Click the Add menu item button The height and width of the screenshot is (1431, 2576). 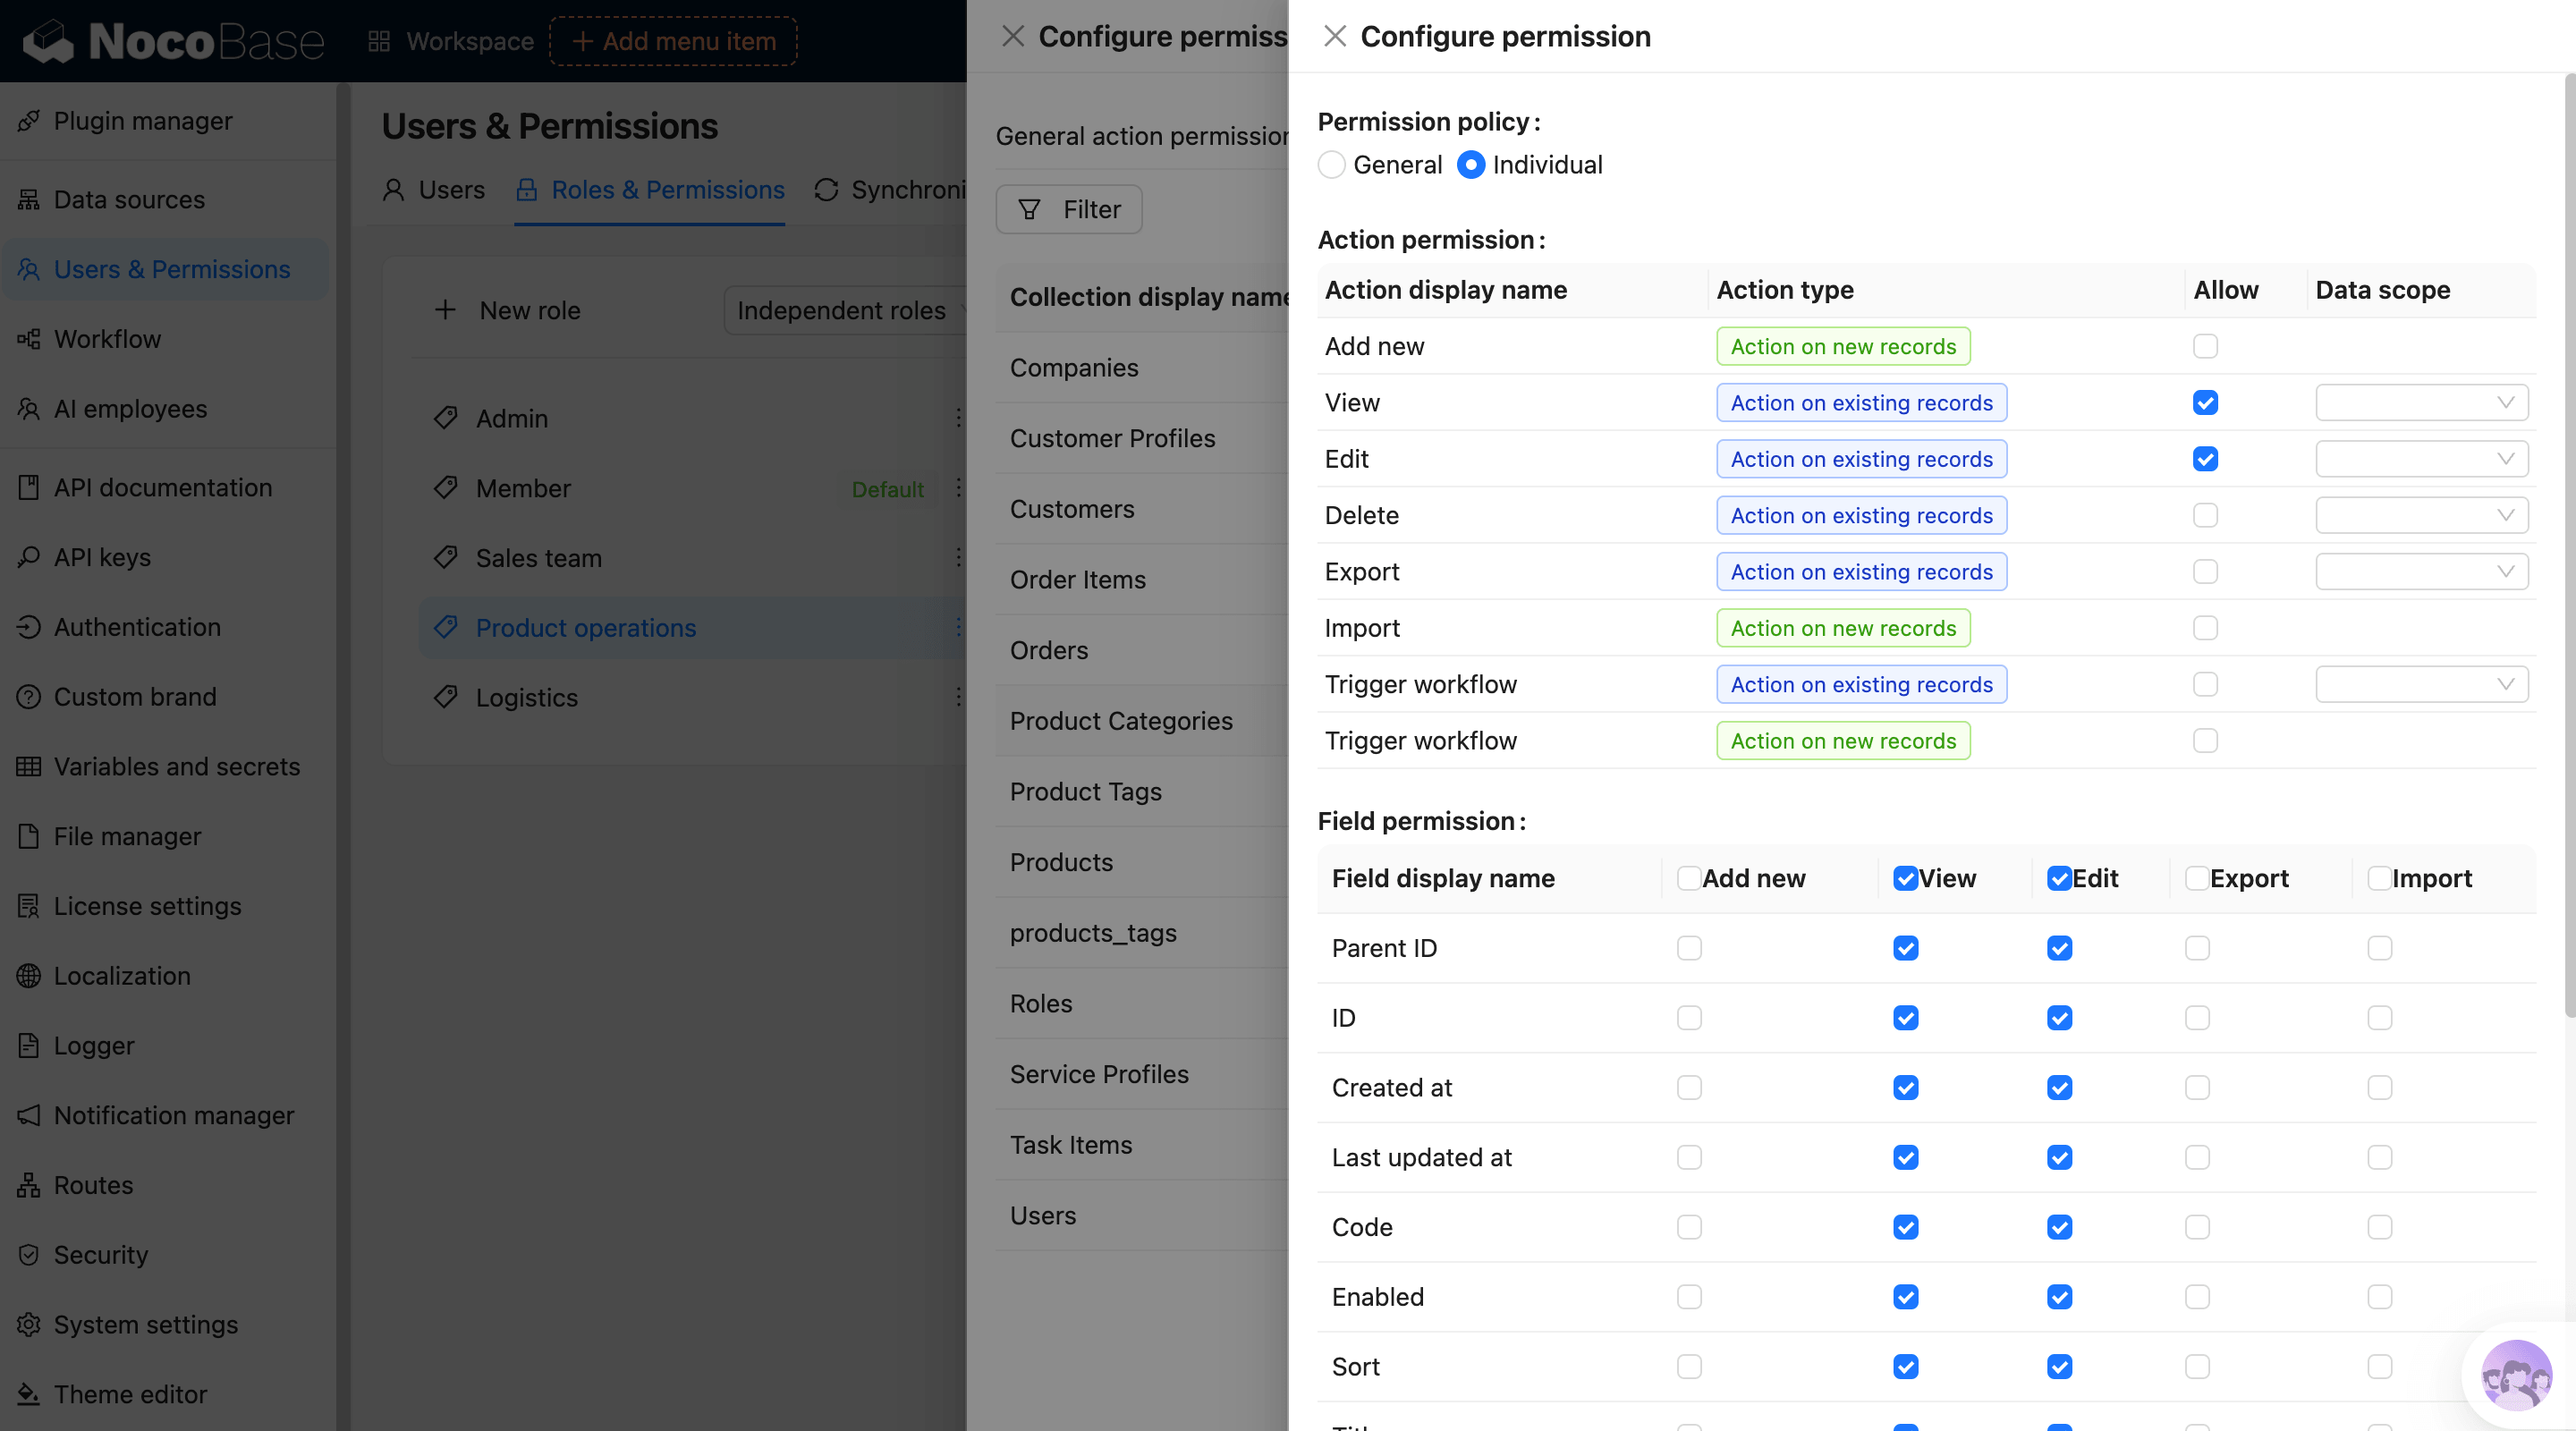tap(673, 41)
